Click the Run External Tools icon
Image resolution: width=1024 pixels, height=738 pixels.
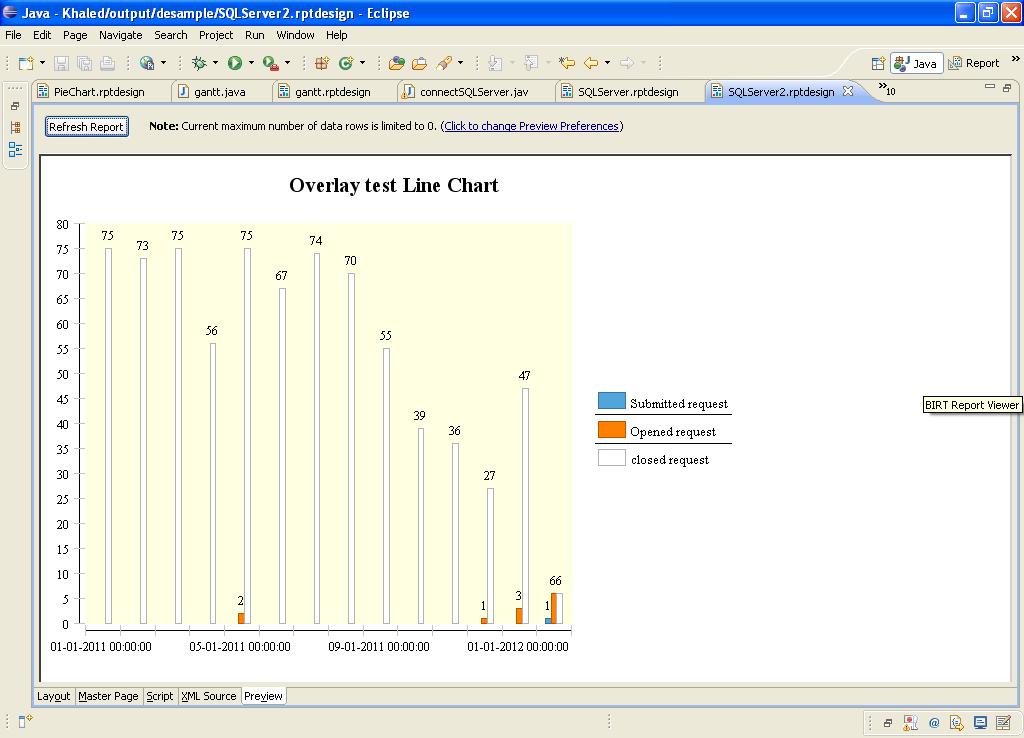(270, 63)
